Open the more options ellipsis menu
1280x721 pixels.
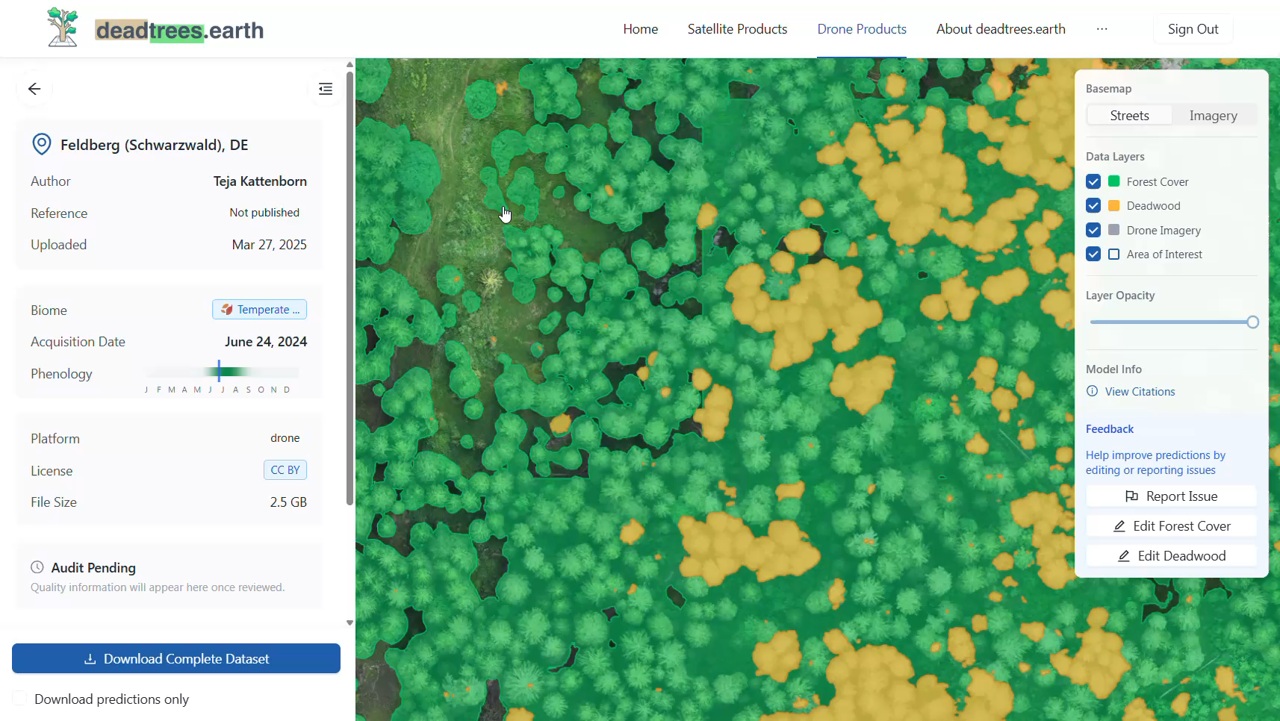point(1102,29)
